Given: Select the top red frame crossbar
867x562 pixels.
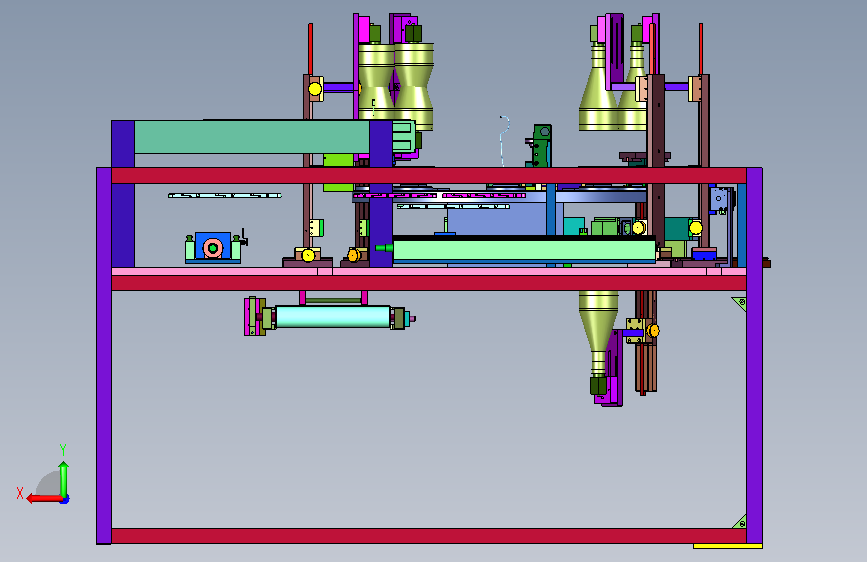Looking at the screenshot, I should [x=429, y=176].
